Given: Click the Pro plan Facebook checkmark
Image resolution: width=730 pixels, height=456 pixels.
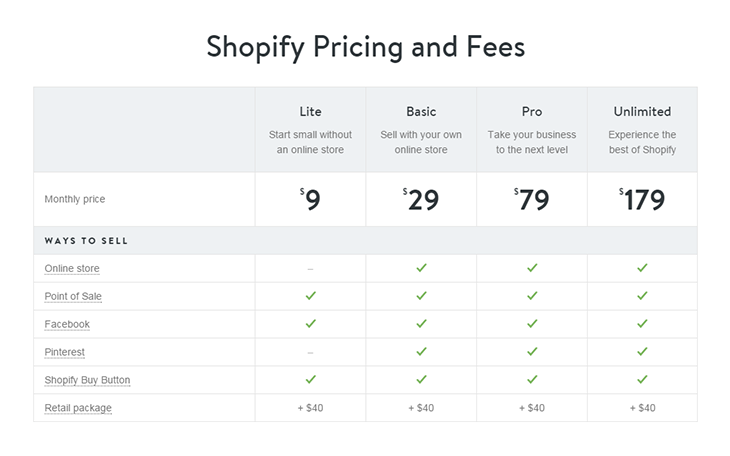Looking at the screenshot, I should coord(532,324).
